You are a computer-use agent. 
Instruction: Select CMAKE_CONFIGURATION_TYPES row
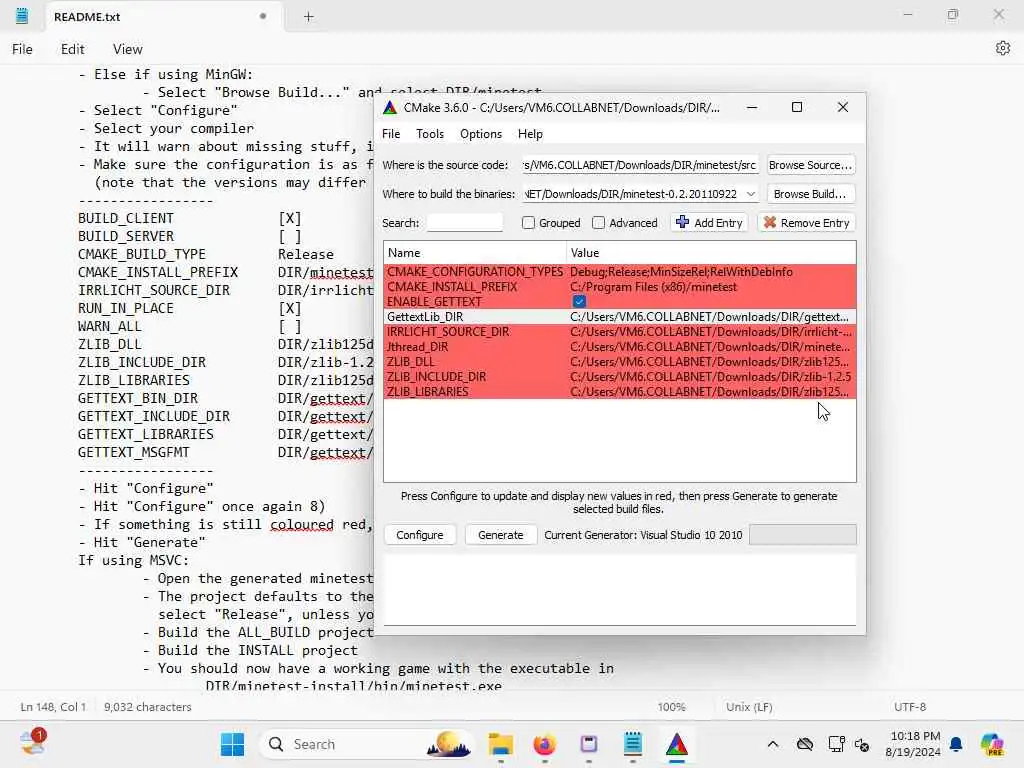(619, 272)
